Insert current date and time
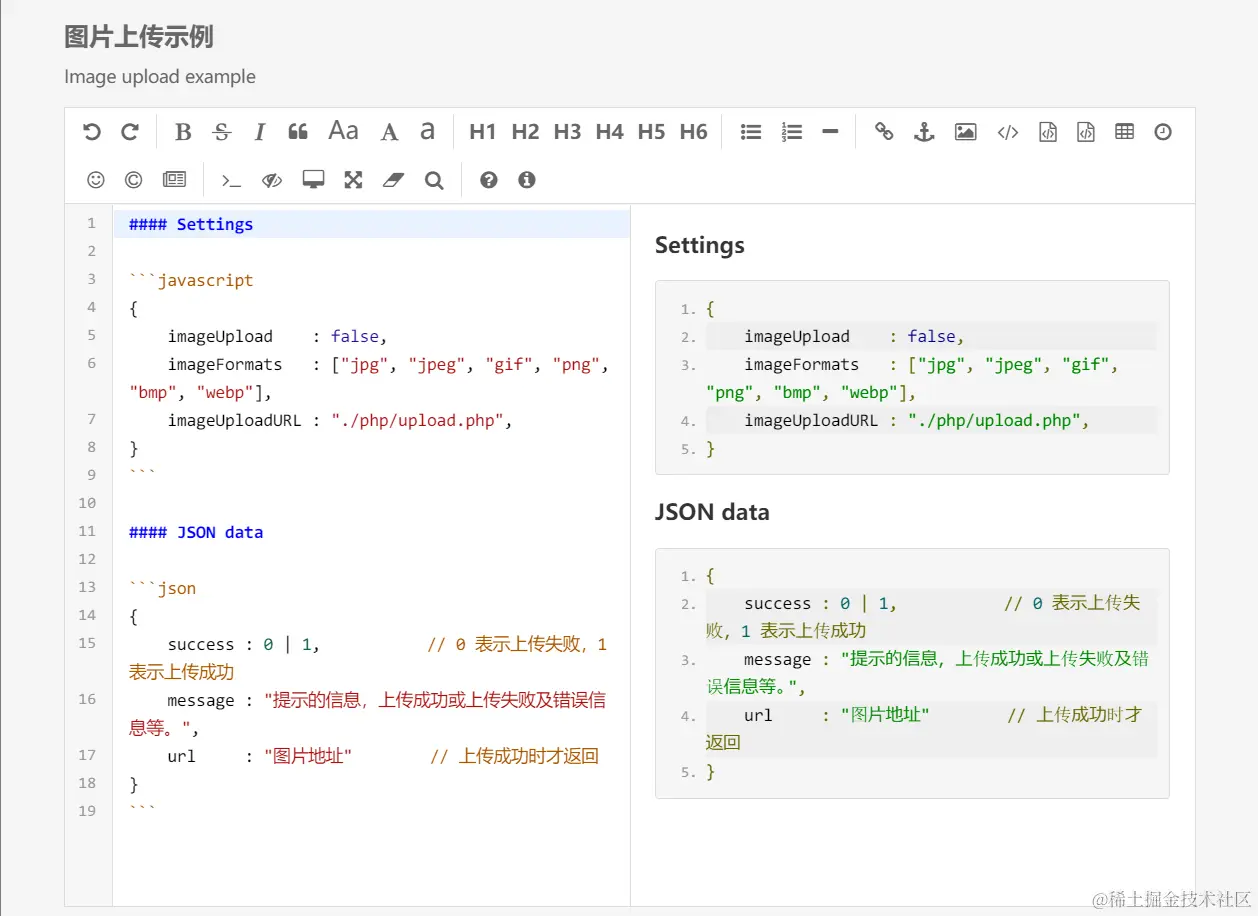The image size is (1258, 916). click(x=1163, y=132)
